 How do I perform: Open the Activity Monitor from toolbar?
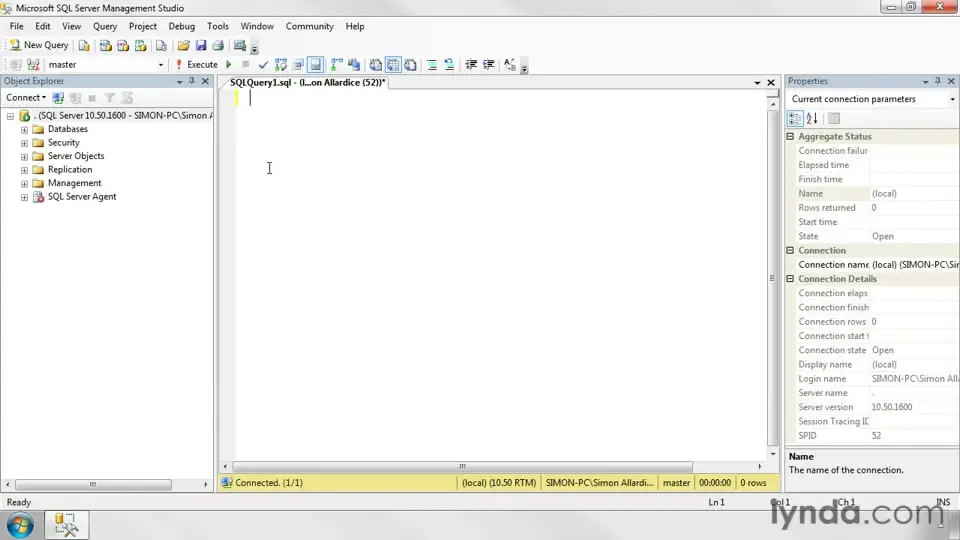[x=240, y=45]
